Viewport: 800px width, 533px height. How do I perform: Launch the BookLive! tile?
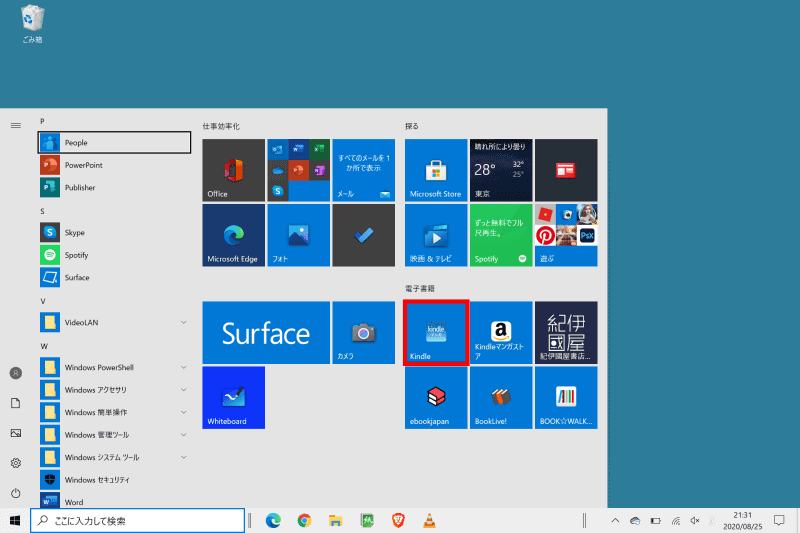click(501, 398)
